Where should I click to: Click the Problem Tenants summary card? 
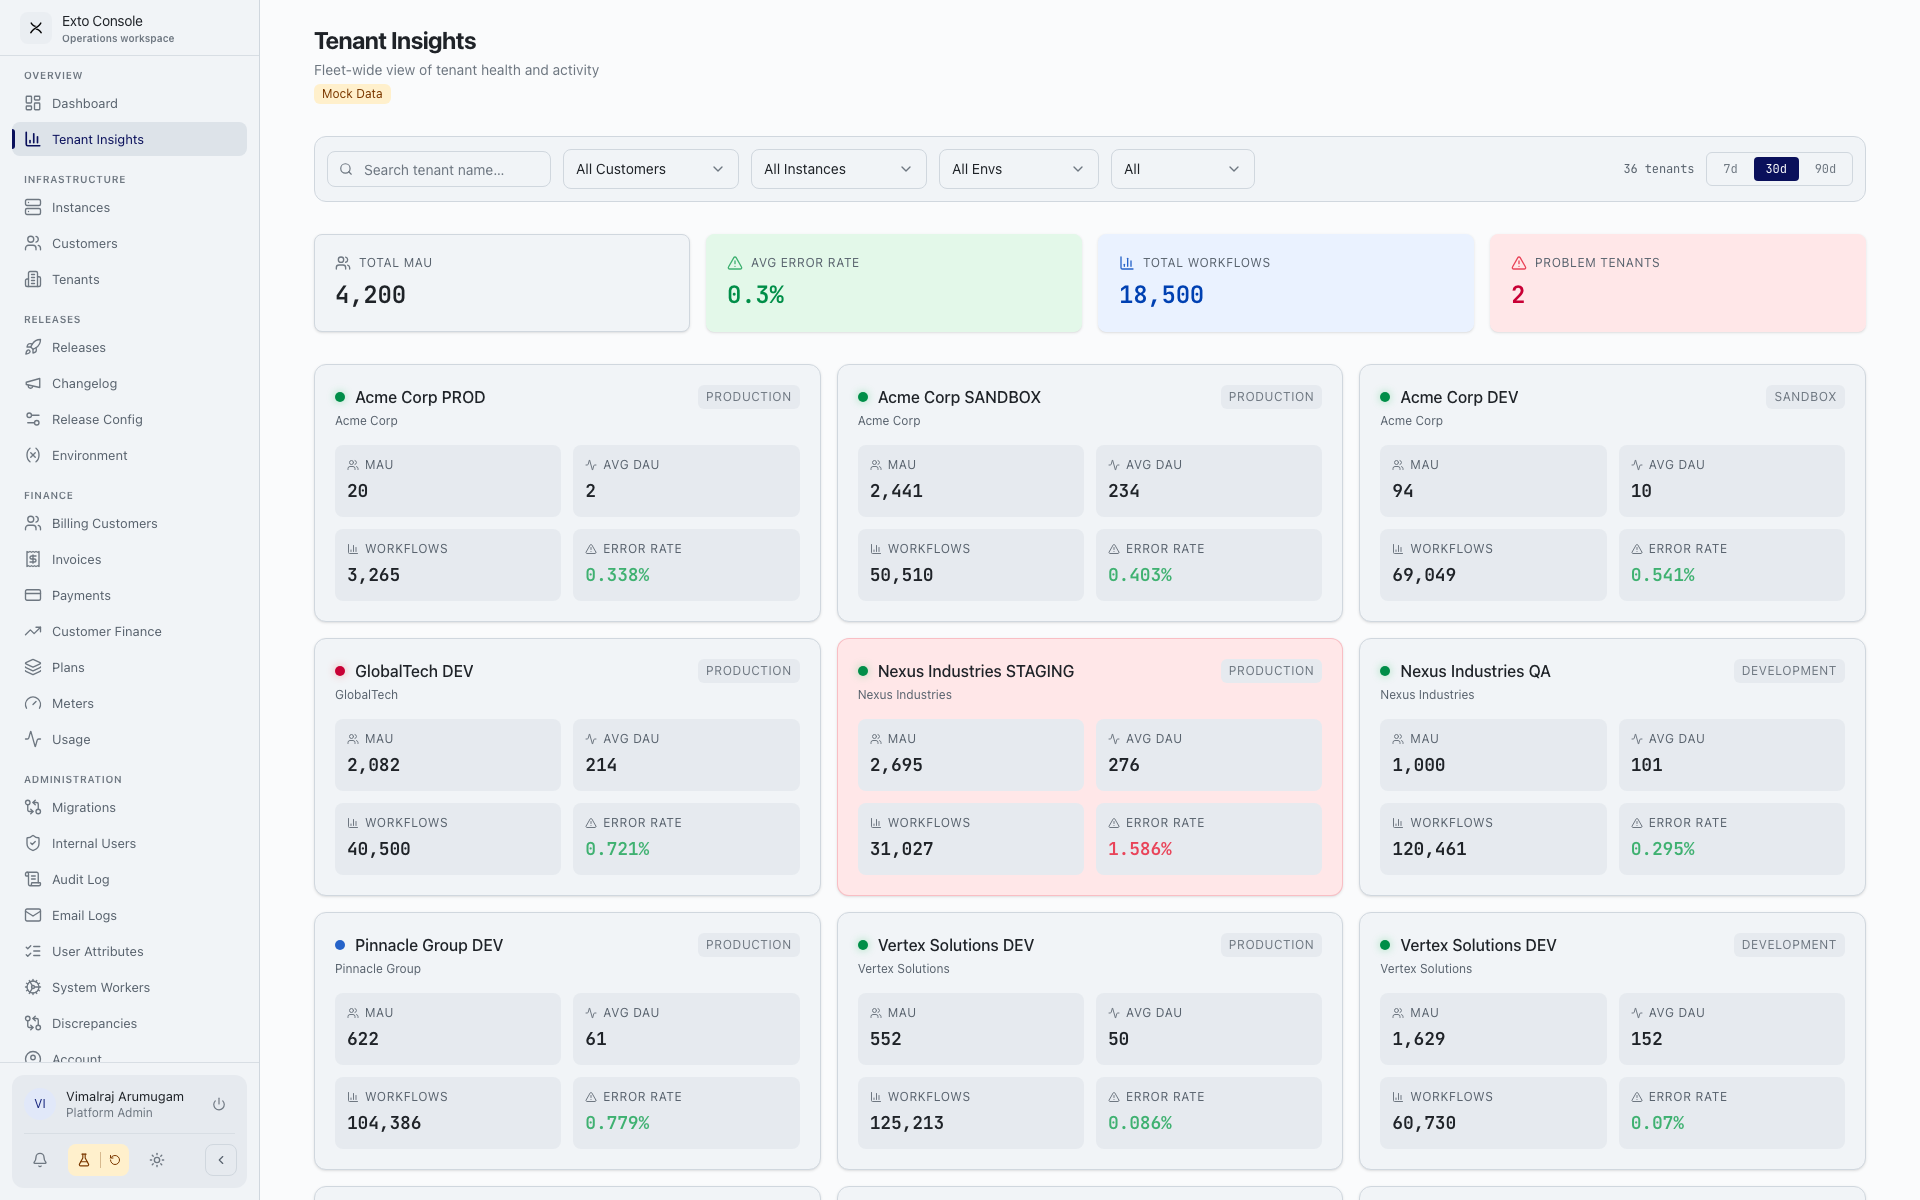pyautogui.click(x=1678, y=283)
